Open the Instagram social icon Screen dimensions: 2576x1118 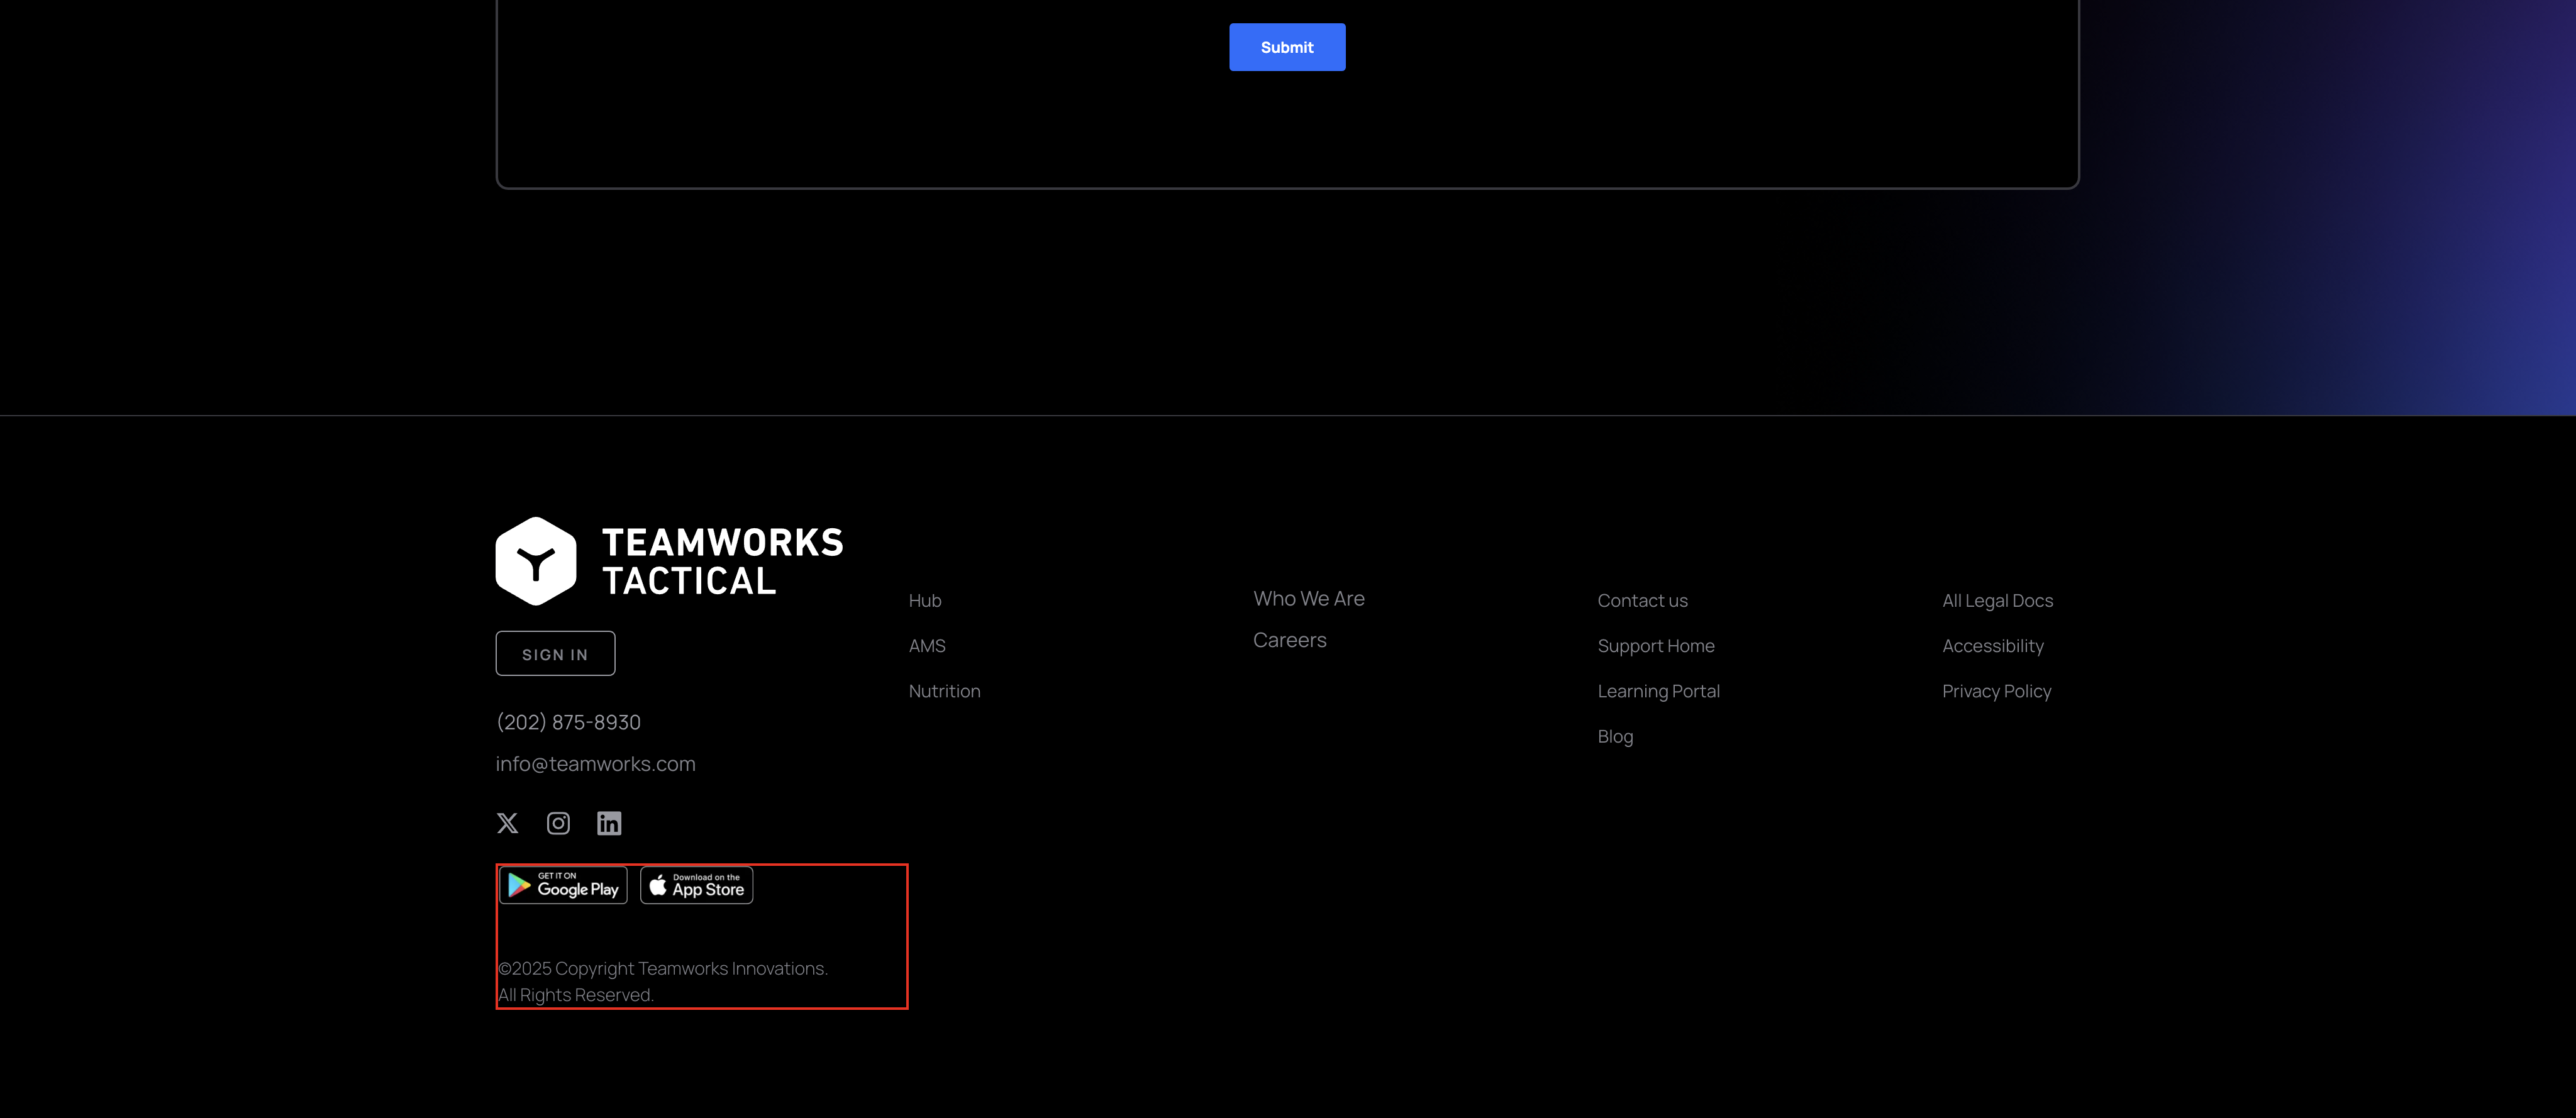tap(558, 823)
